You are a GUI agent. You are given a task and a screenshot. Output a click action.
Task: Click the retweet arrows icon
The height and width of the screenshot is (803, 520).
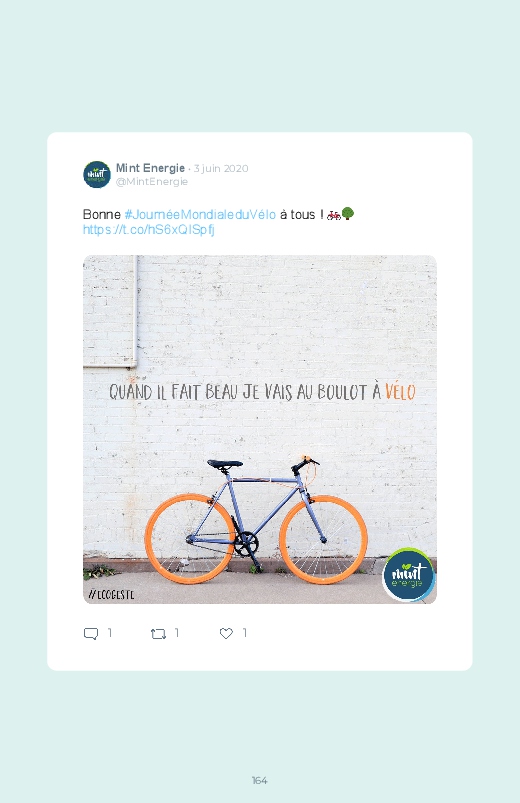point(158,634)
